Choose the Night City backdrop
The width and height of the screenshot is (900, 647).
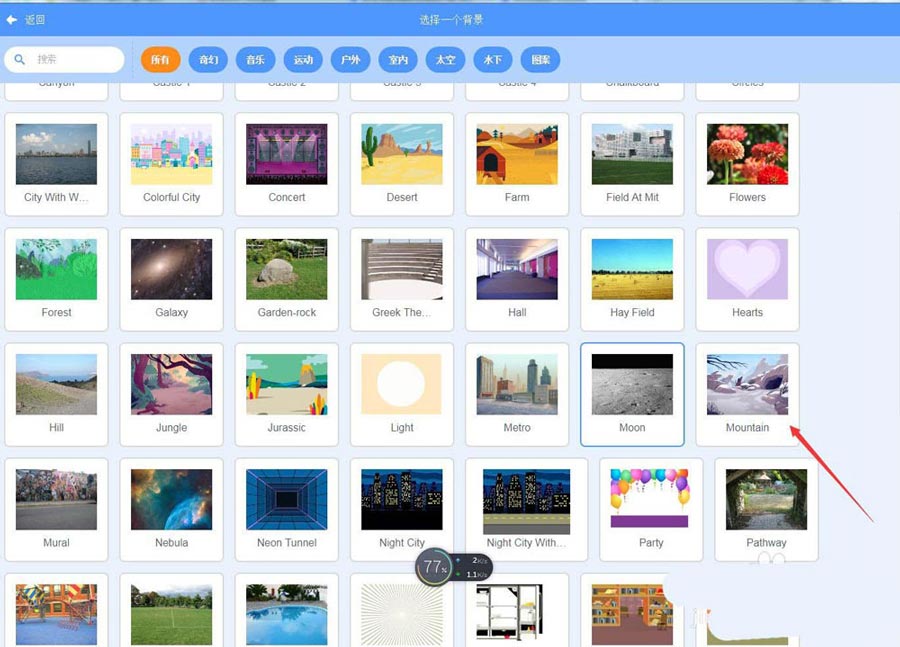[402, 510]
